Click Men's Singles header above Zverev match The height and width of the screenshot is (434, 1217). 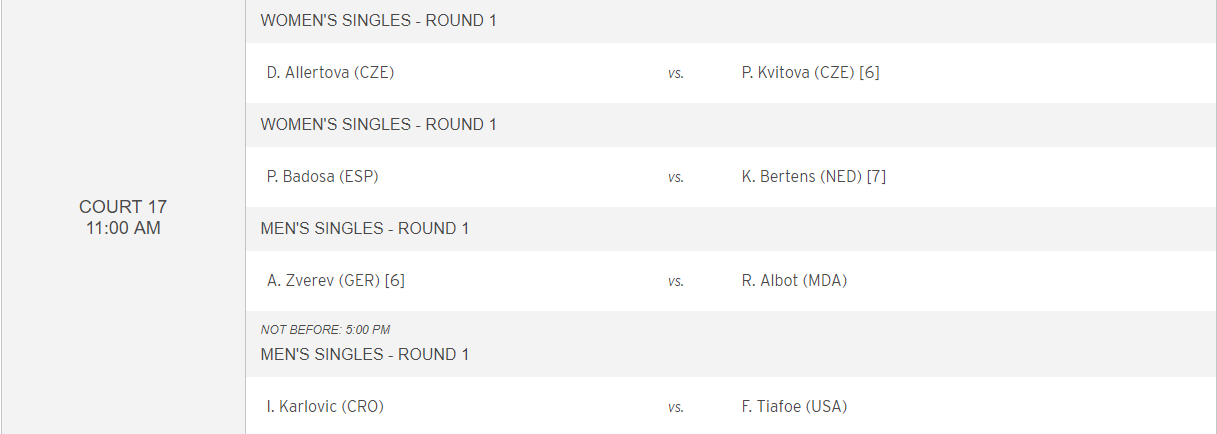(365, 228)
